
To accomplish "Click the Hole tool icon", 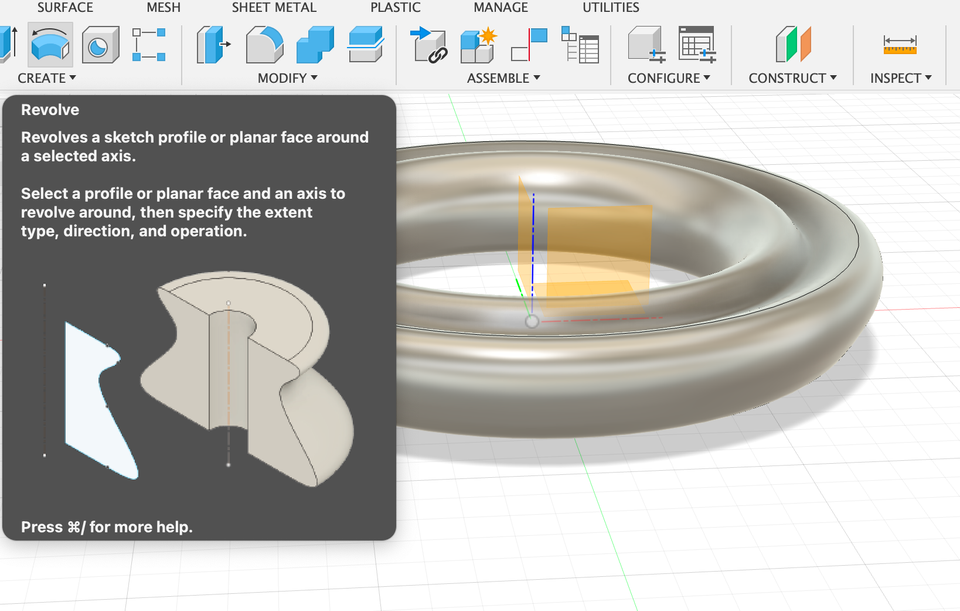I will tap(100, 45).
